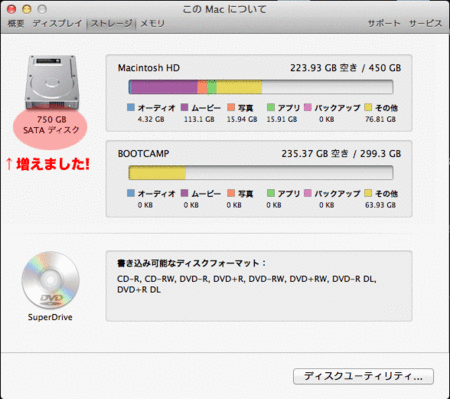Click the Macintosh HD volume name
The height and width of the screenshot is (399, 450).
pos(149,68)
